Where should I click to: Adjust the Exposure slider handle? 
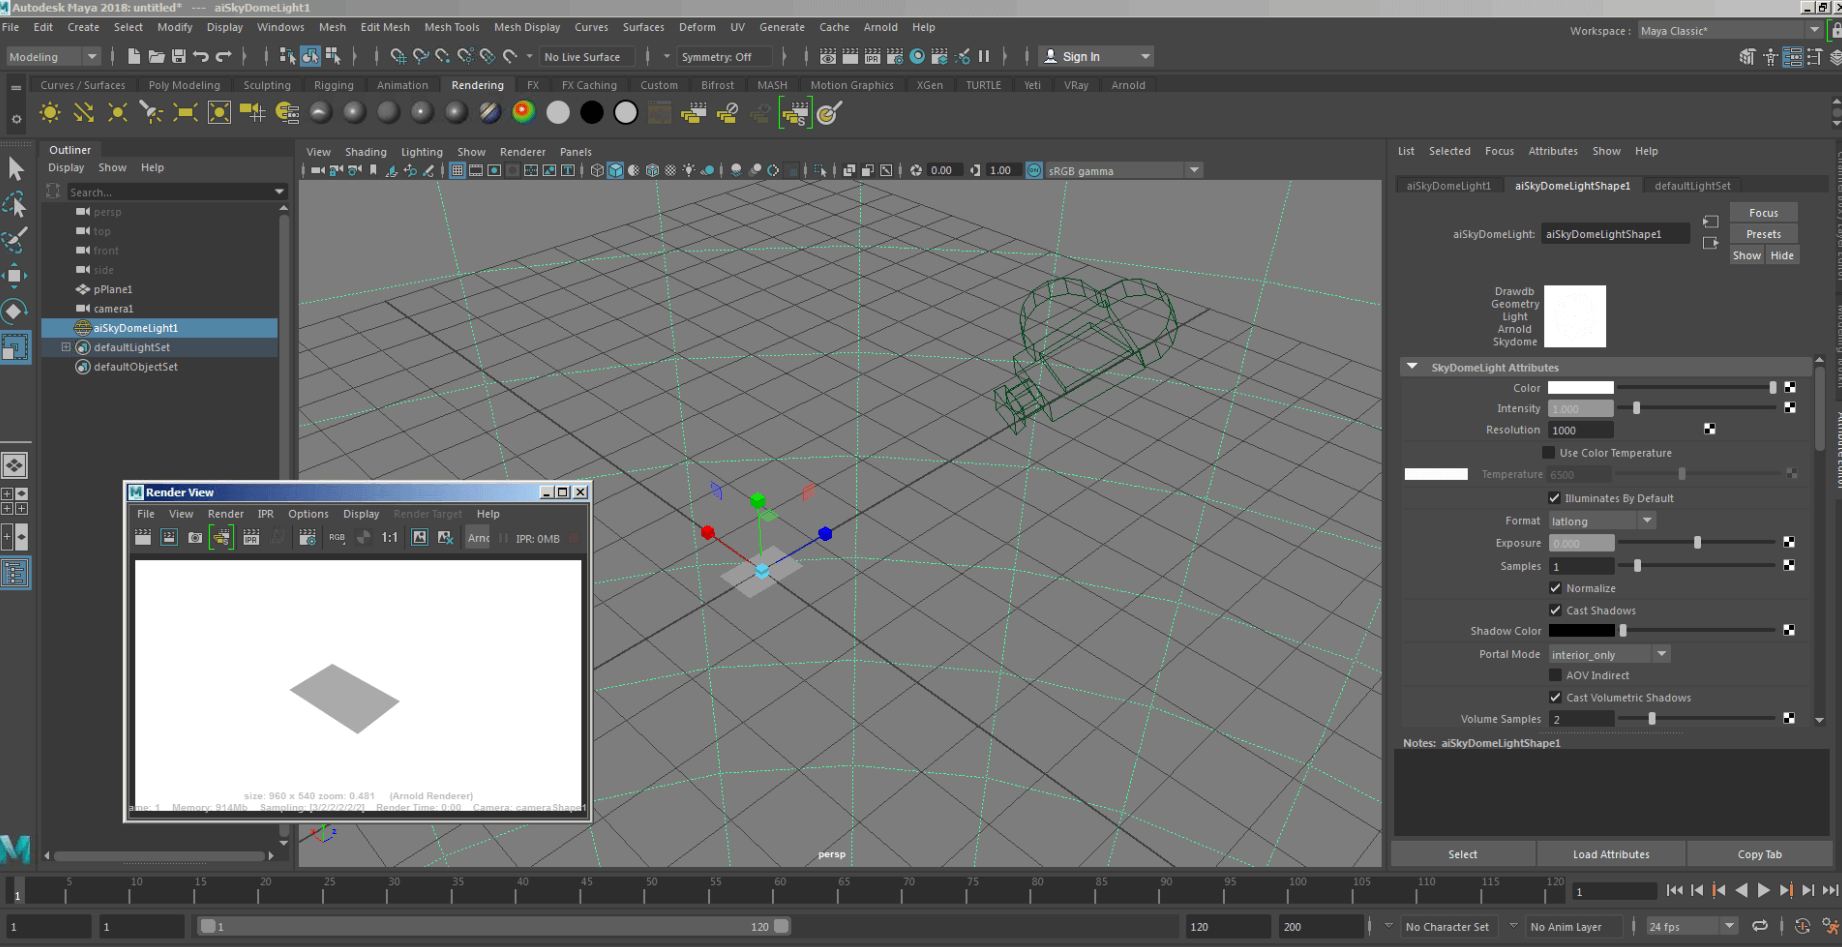1697,543
